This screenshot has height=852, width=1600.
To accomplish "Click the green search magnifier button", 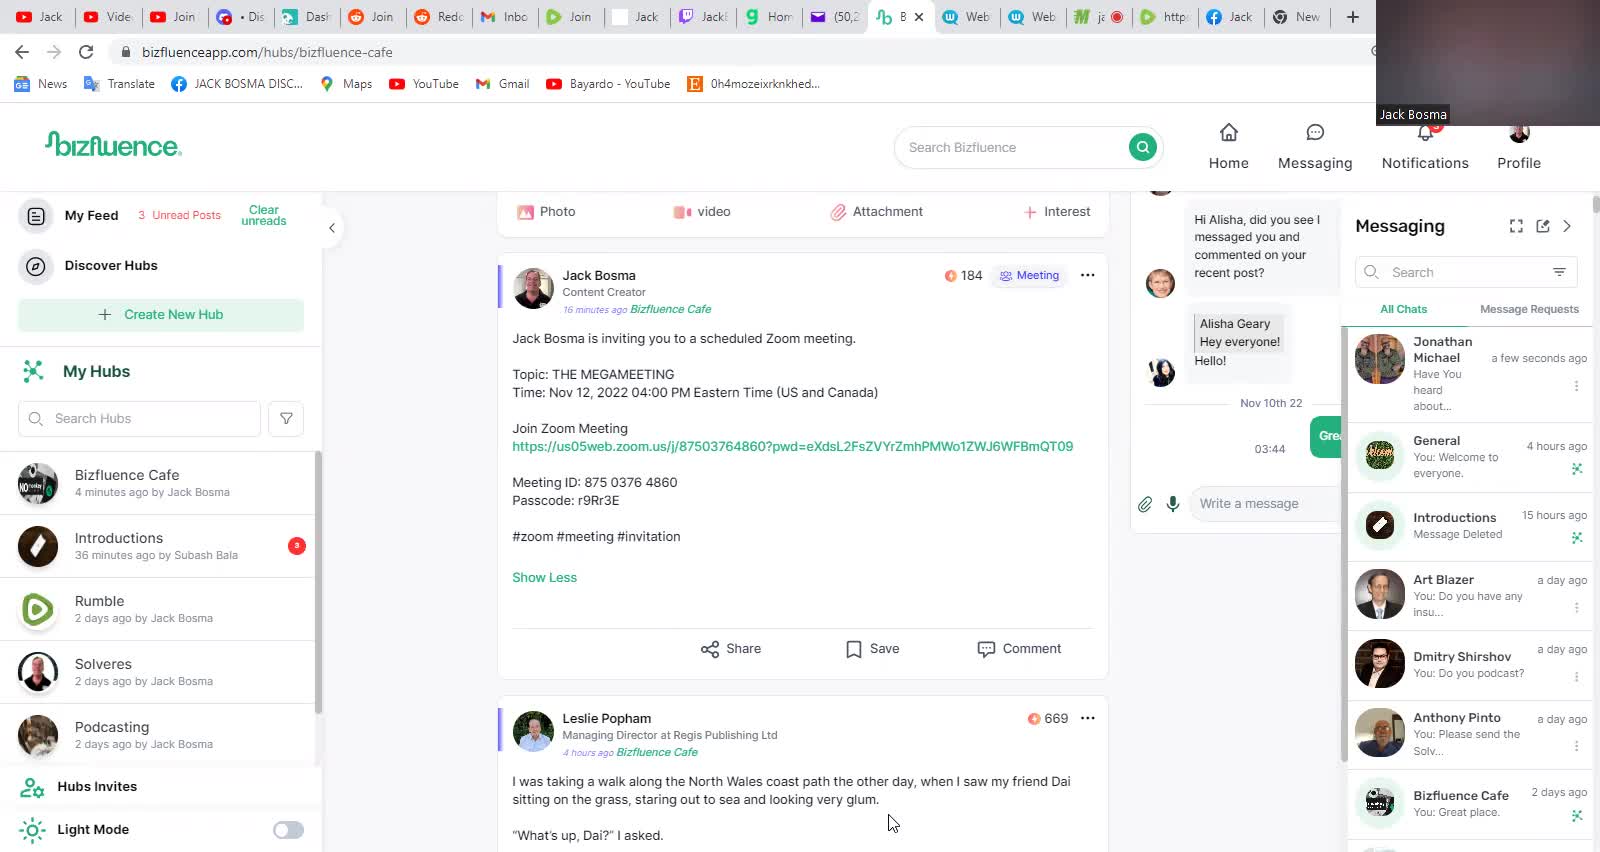I will pos(1142,147).
